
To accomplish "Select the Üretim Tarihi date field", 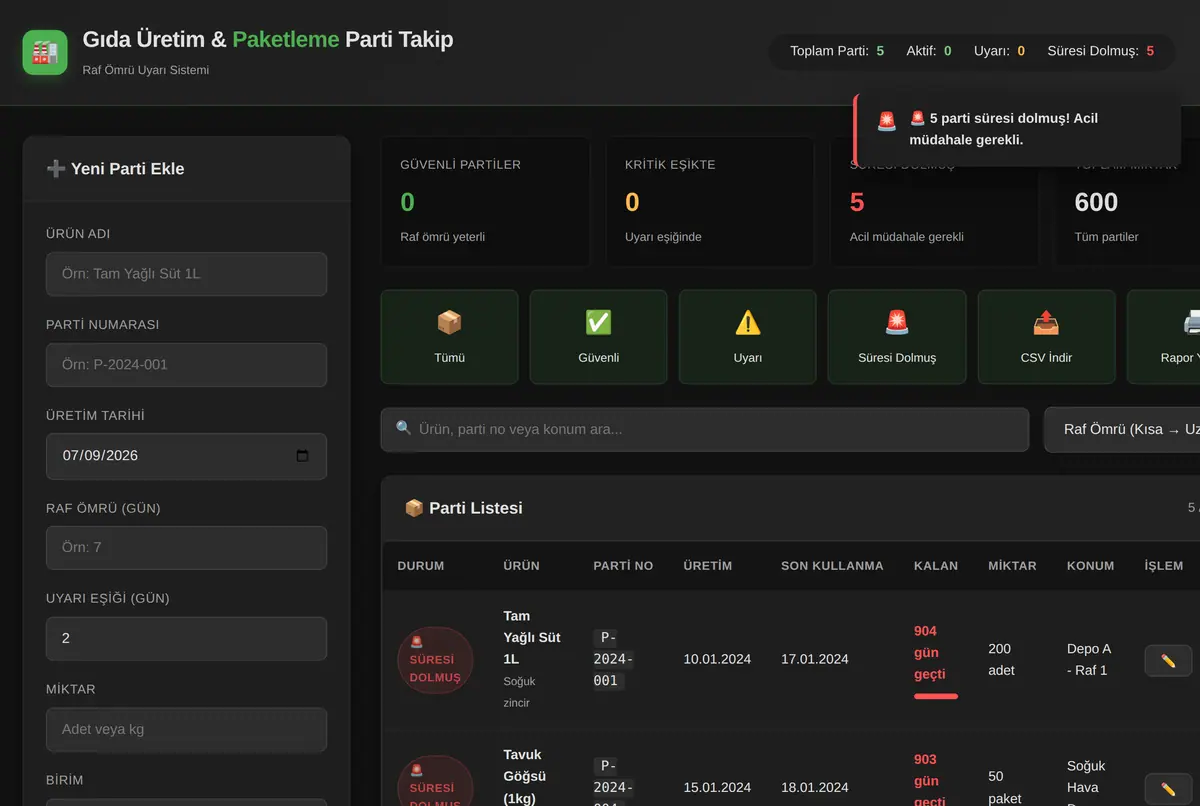I will (186, 456).
